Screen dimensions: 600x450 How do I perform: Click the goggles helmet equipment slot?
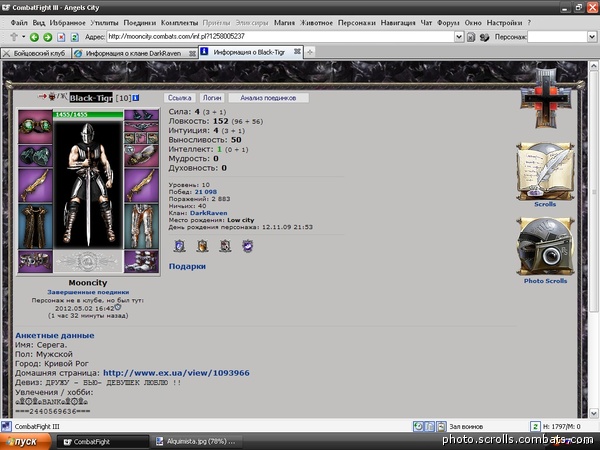(35, 127)
